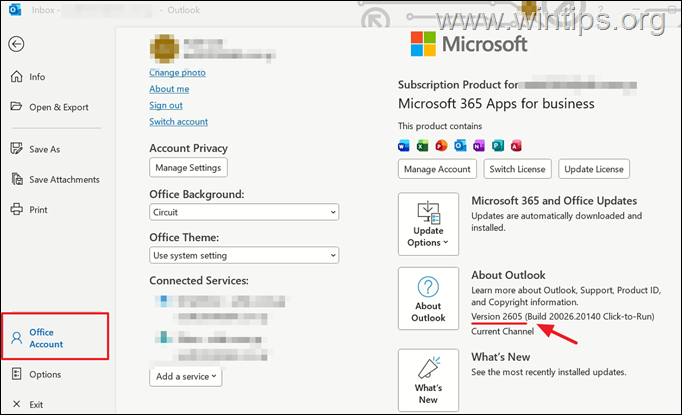Click the 'This product contains' text
The width and height of the screenshot is (682, 415).
[440, 126]
